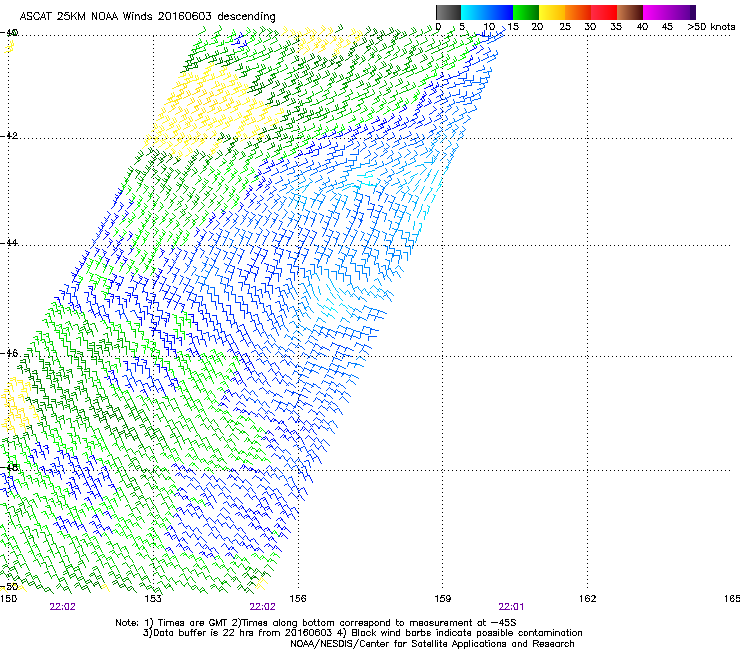Click the 'Note: 1) Times are GMT' line

click(315, 623)
